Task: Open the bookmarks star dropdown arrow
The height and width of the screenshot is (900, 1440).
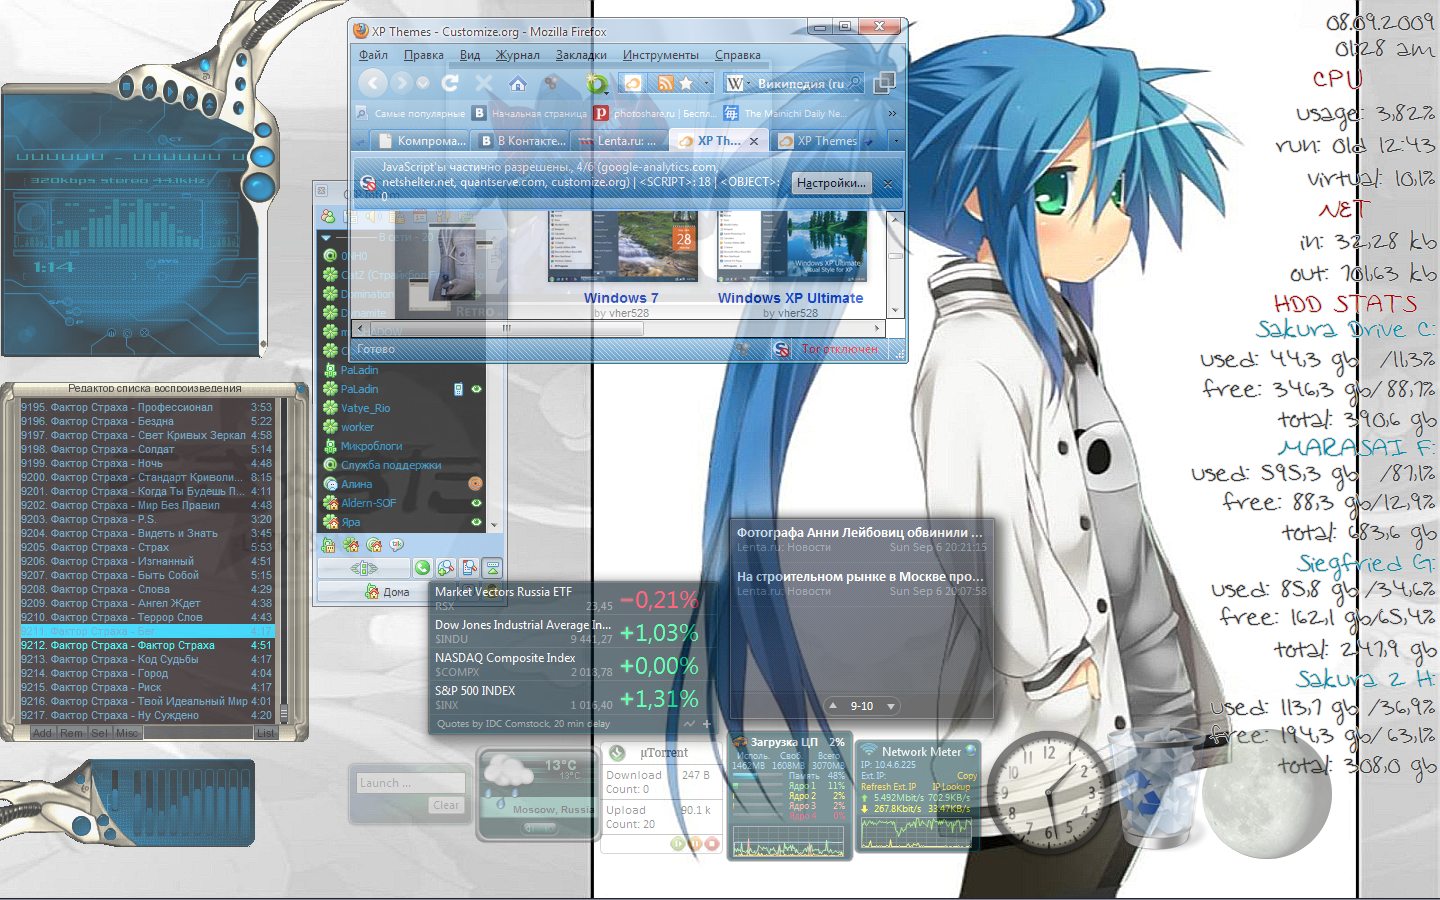Action: click(x=706, y=83)
